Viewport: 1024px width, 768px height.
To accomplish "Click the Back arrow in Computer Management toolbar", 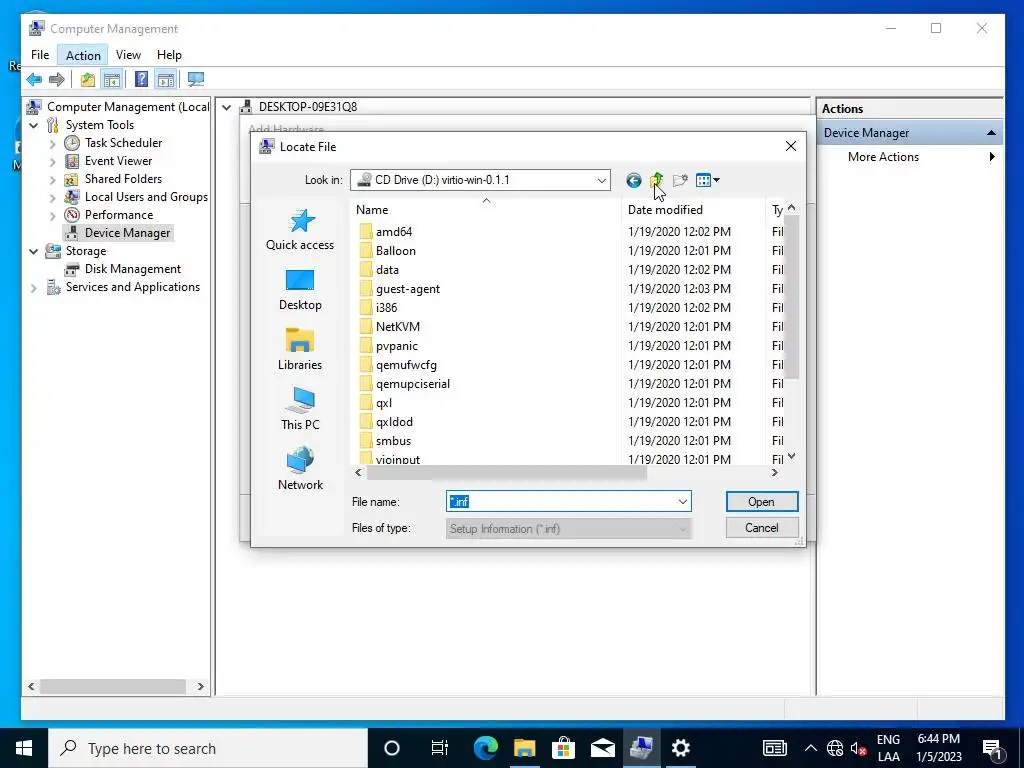I will [x=34, y=80].
